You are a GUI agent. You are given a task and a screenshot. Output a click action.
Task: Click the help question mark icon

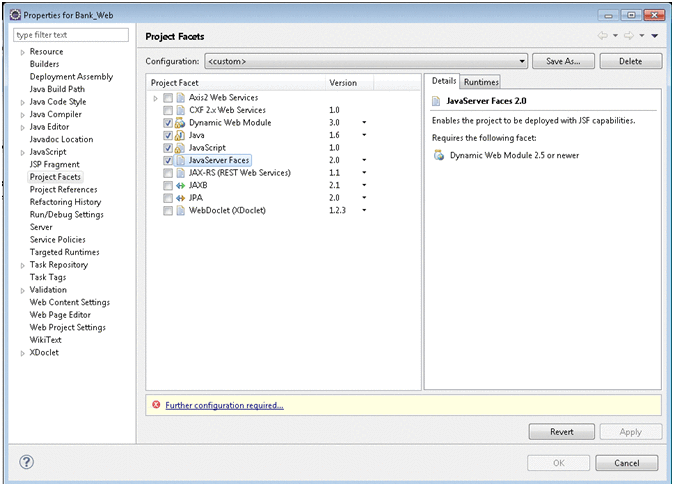(27, 462)
